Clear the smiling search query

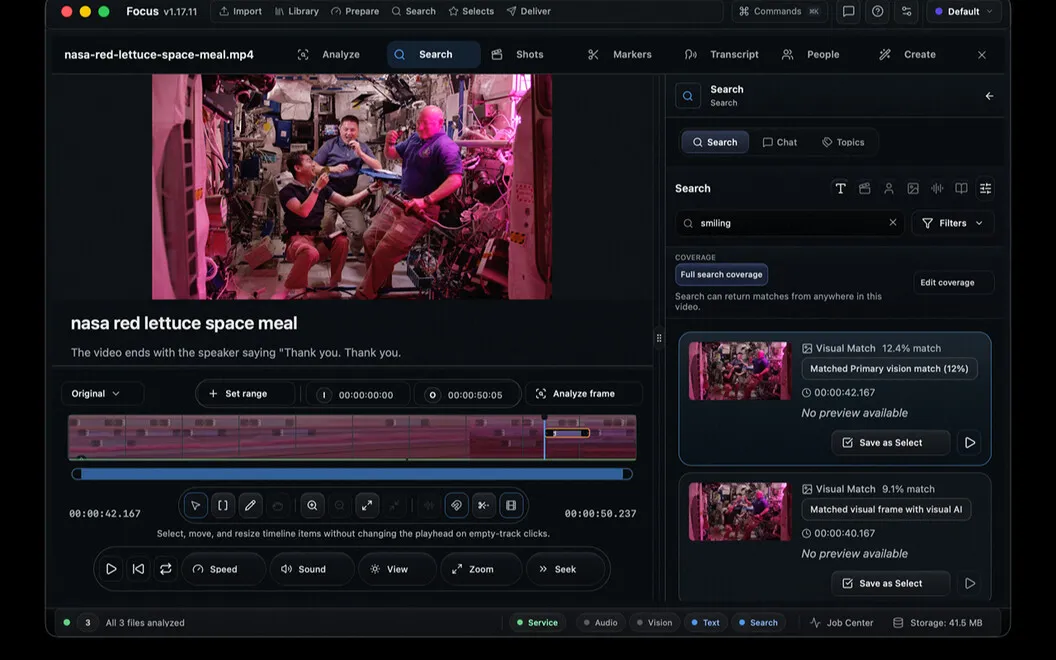pyautogui.click(x=893, y=222)
